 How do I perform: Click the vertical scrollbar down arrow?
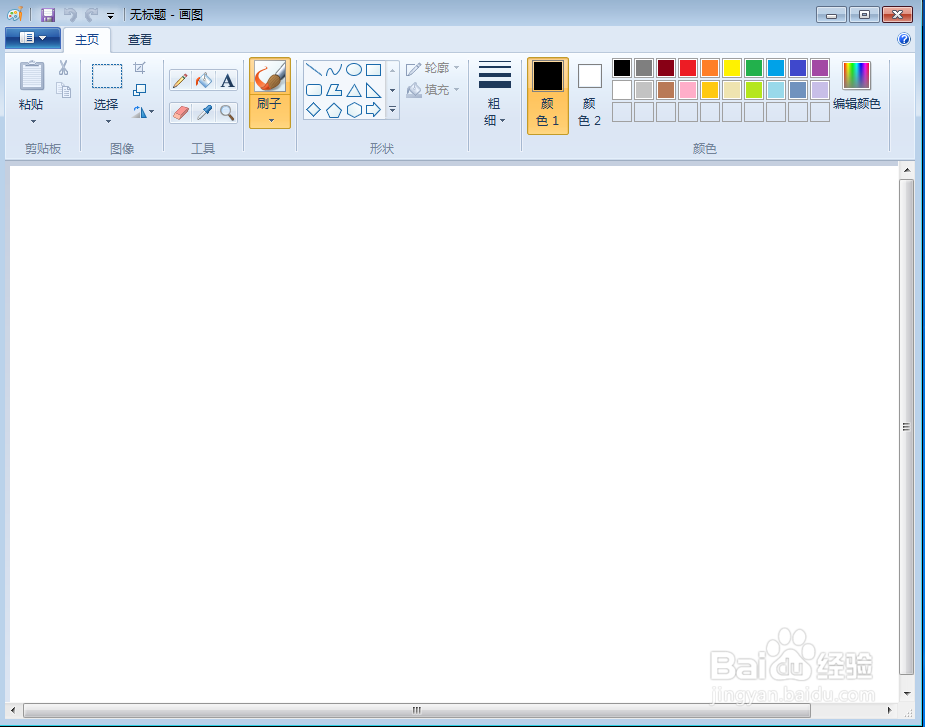907,693
